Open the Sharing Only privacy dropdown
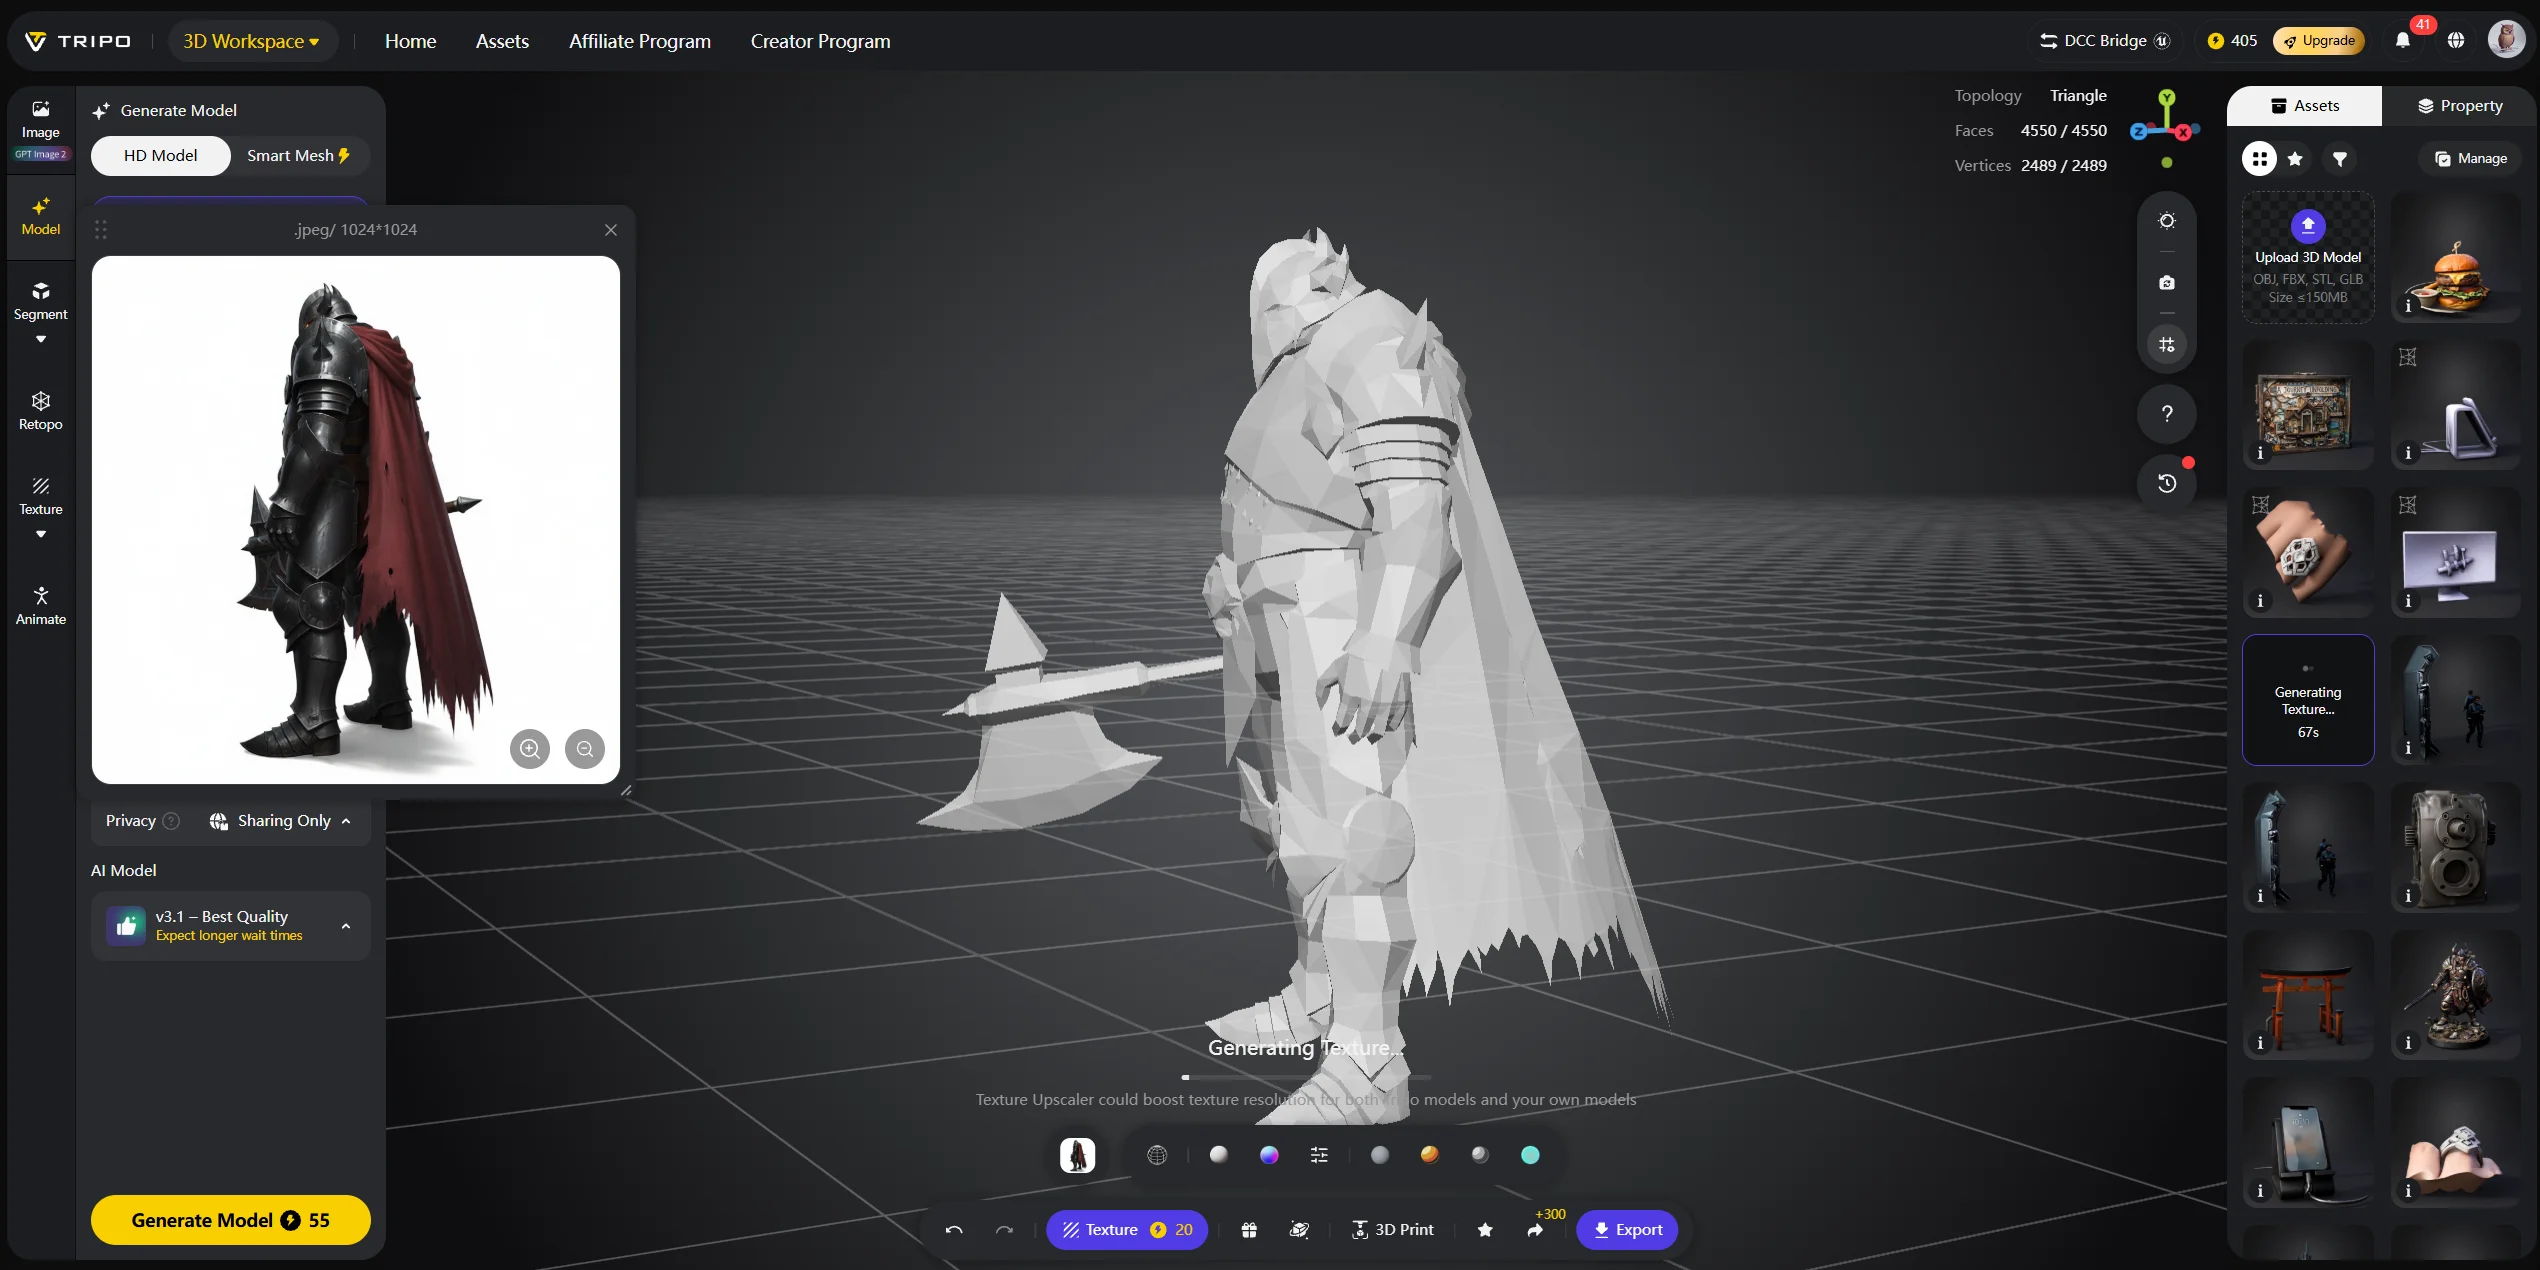2540x1270 pixels. pyautogui.click(x=280, y=821)
